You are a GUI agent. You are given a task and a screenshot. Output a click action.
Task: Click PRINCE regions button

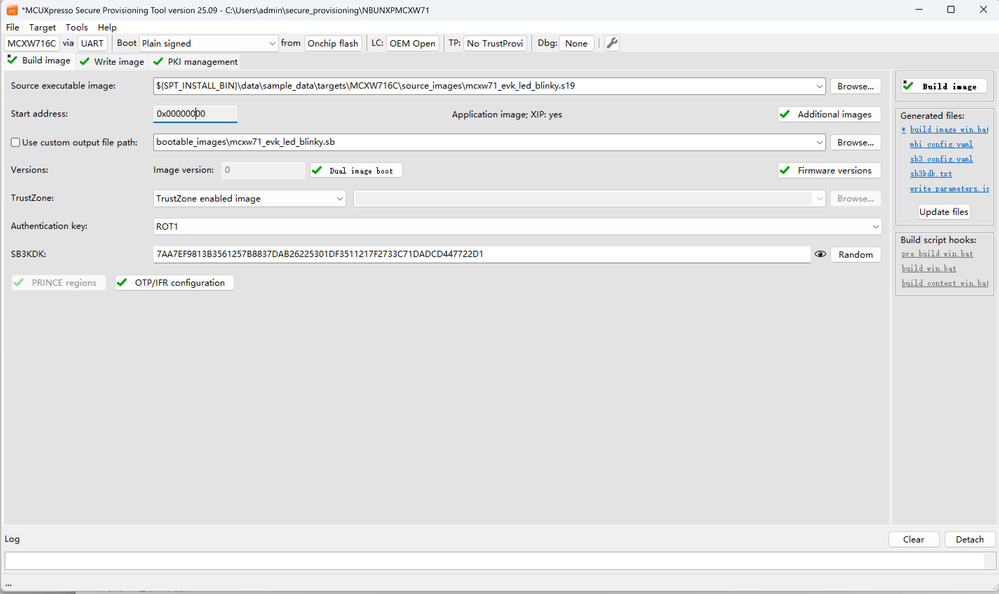tap(58, 283)
